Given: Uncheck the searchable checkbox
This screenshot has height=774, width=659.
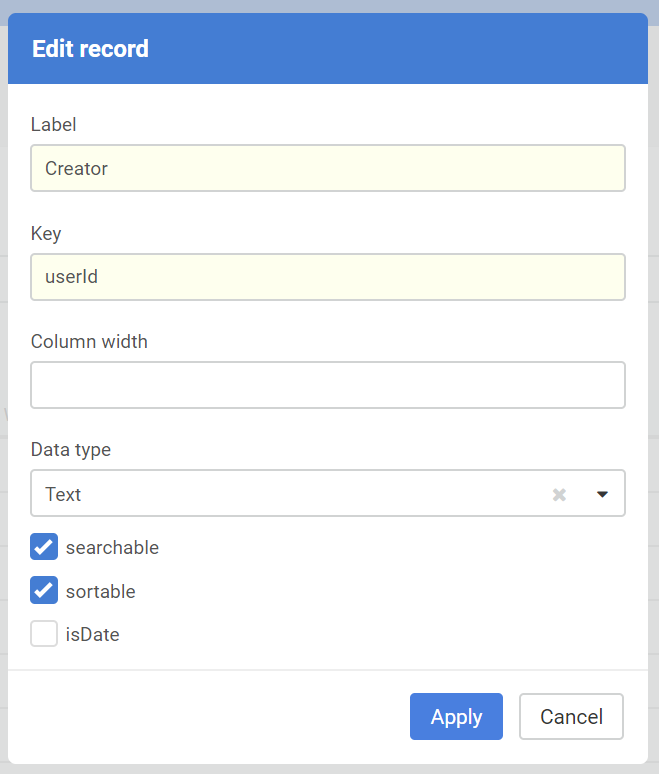Looking at the screenshot, I should coord(44,547).
